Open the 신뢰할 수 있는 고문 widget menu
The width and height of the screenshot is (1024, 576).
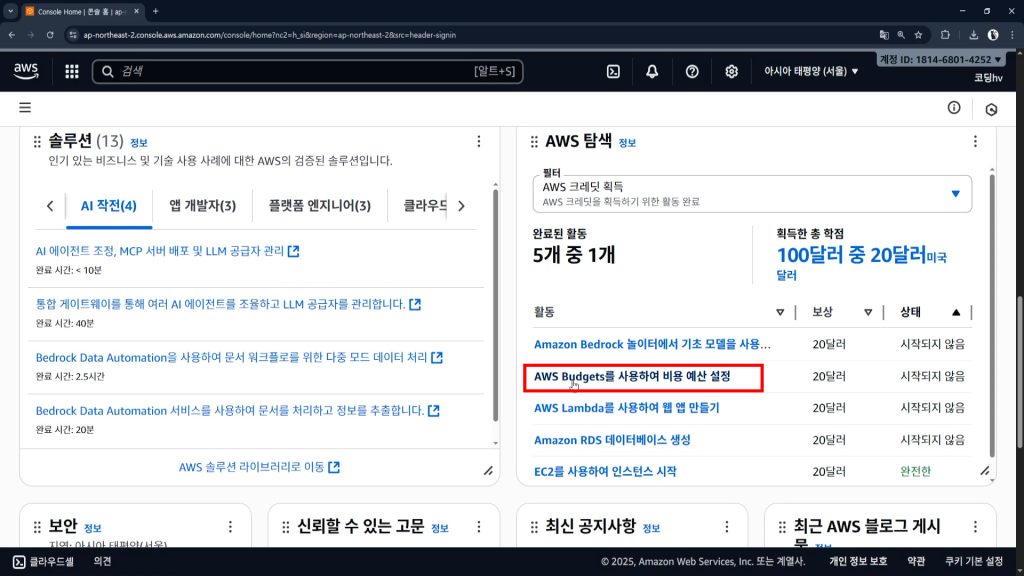coord(479,526)
